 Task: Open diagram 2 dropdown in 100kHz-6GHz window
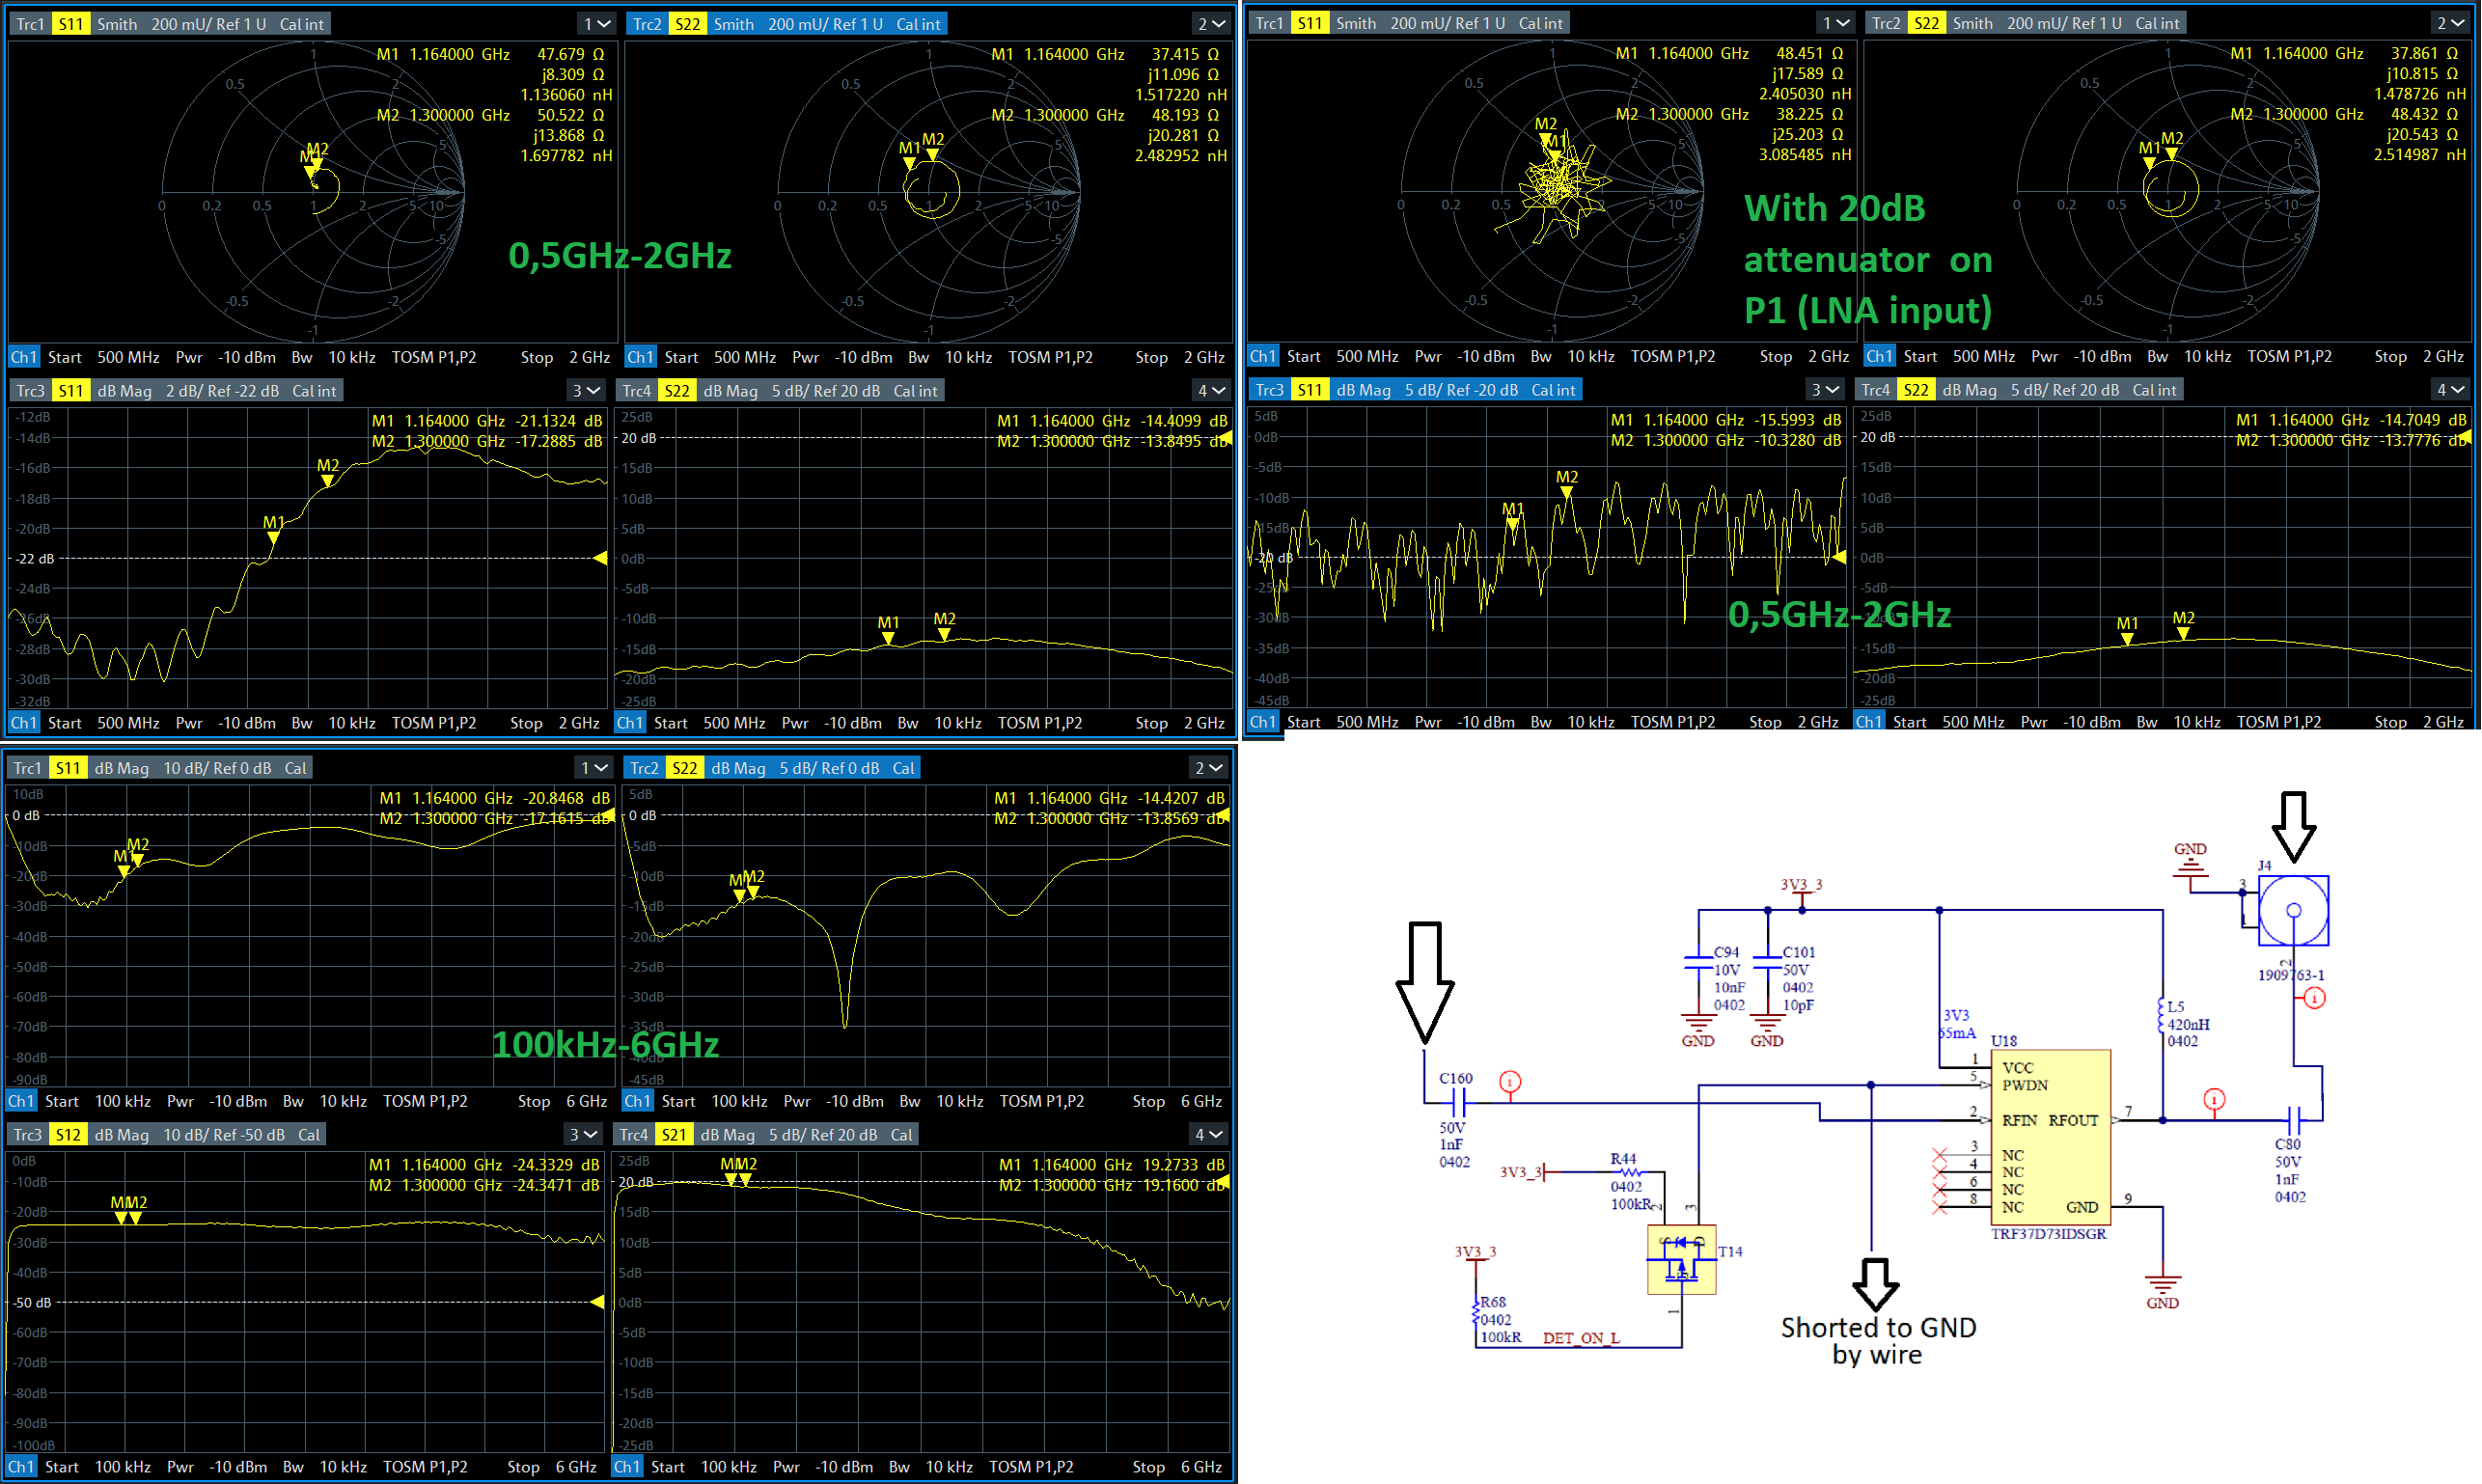(x=1210, y=768)
